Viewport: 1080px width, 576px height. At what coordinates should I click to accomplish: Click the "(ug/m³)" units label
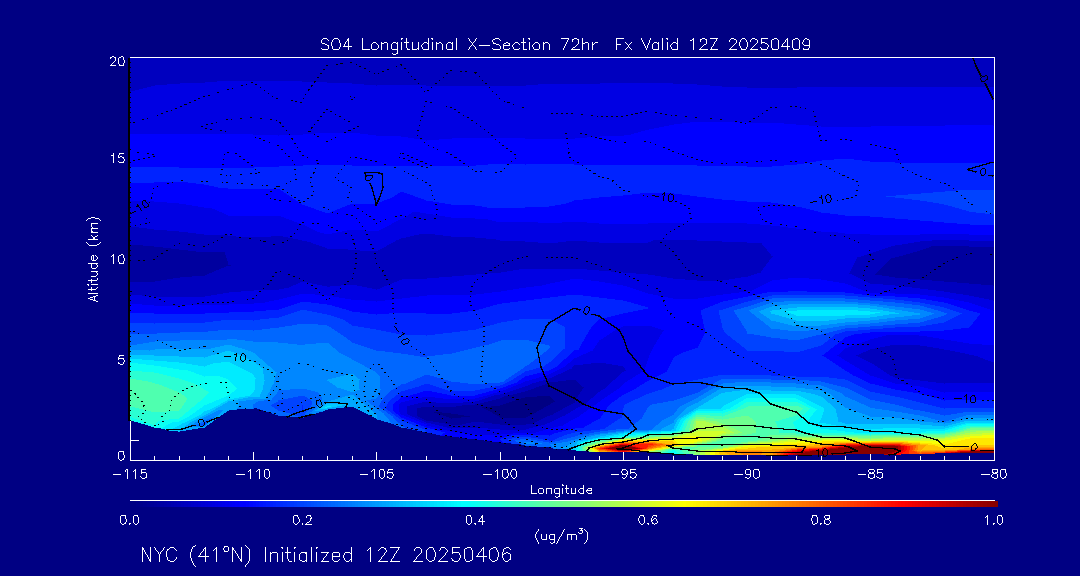(561, 535)
